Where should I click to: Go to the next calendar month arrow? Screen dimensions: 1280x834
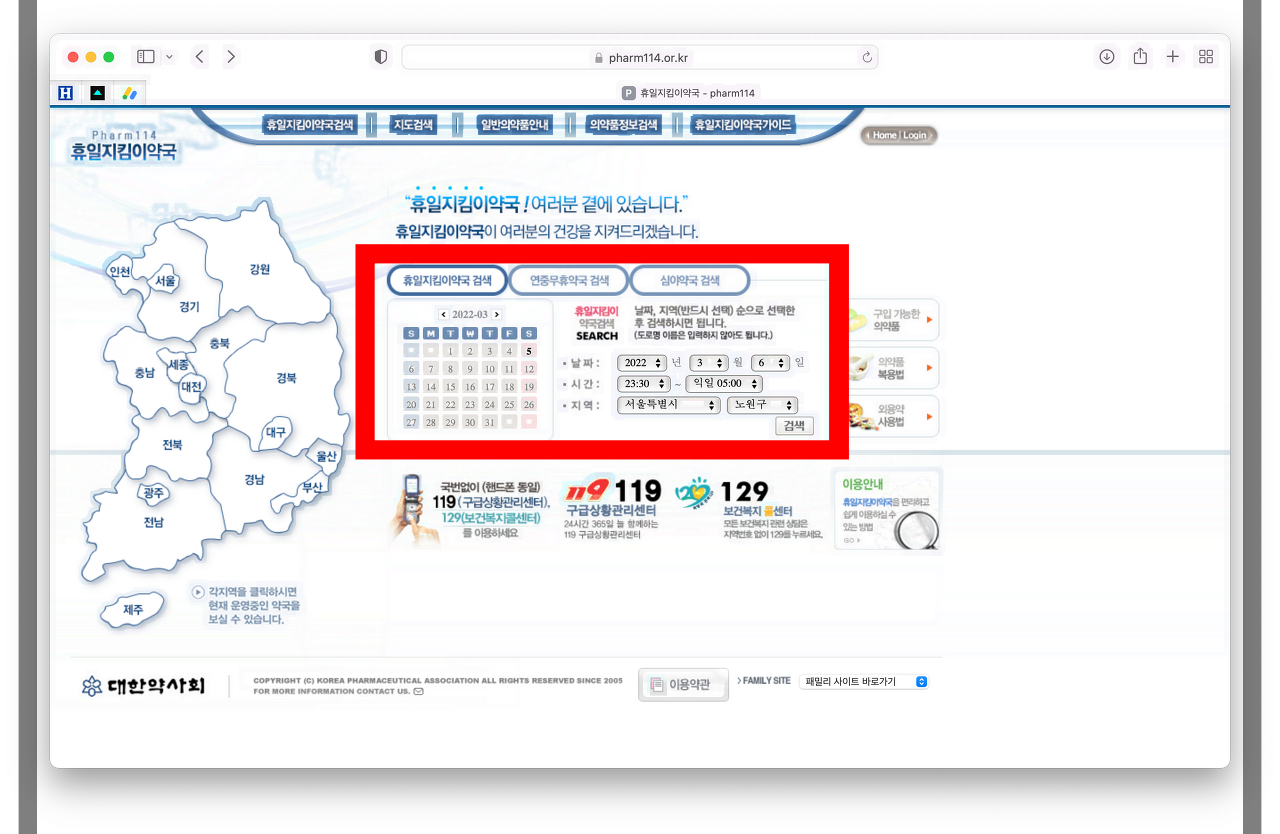(496, 314)
